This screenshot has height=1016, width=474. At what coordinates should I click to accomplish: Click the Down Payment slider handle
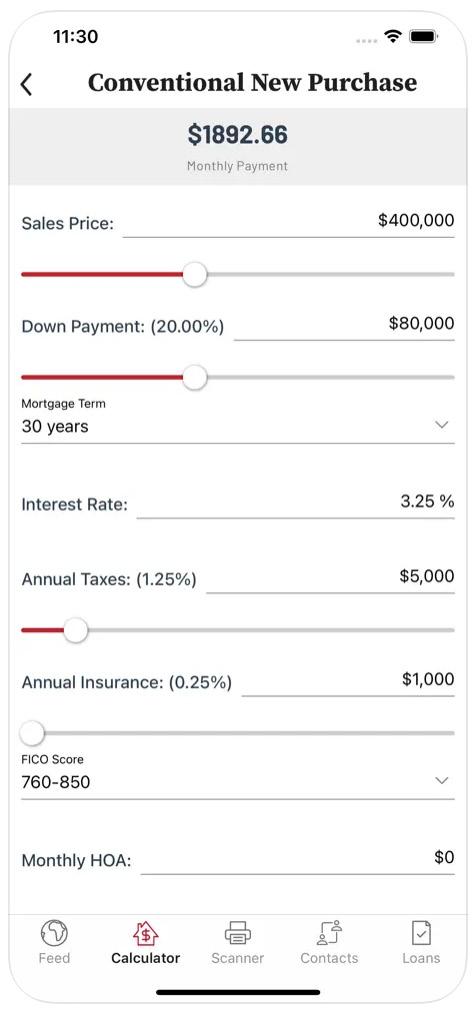point(194,378)
